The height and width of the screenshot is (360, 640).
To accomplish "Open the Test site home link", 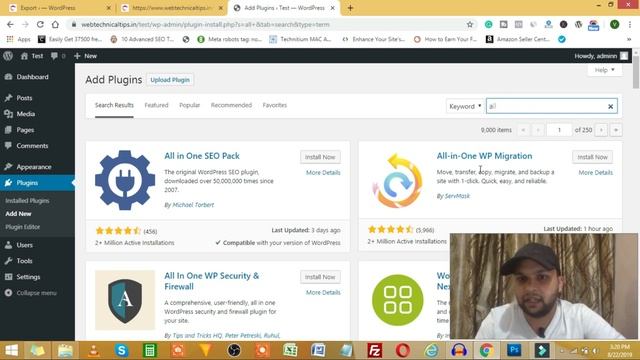I will 32,56.
